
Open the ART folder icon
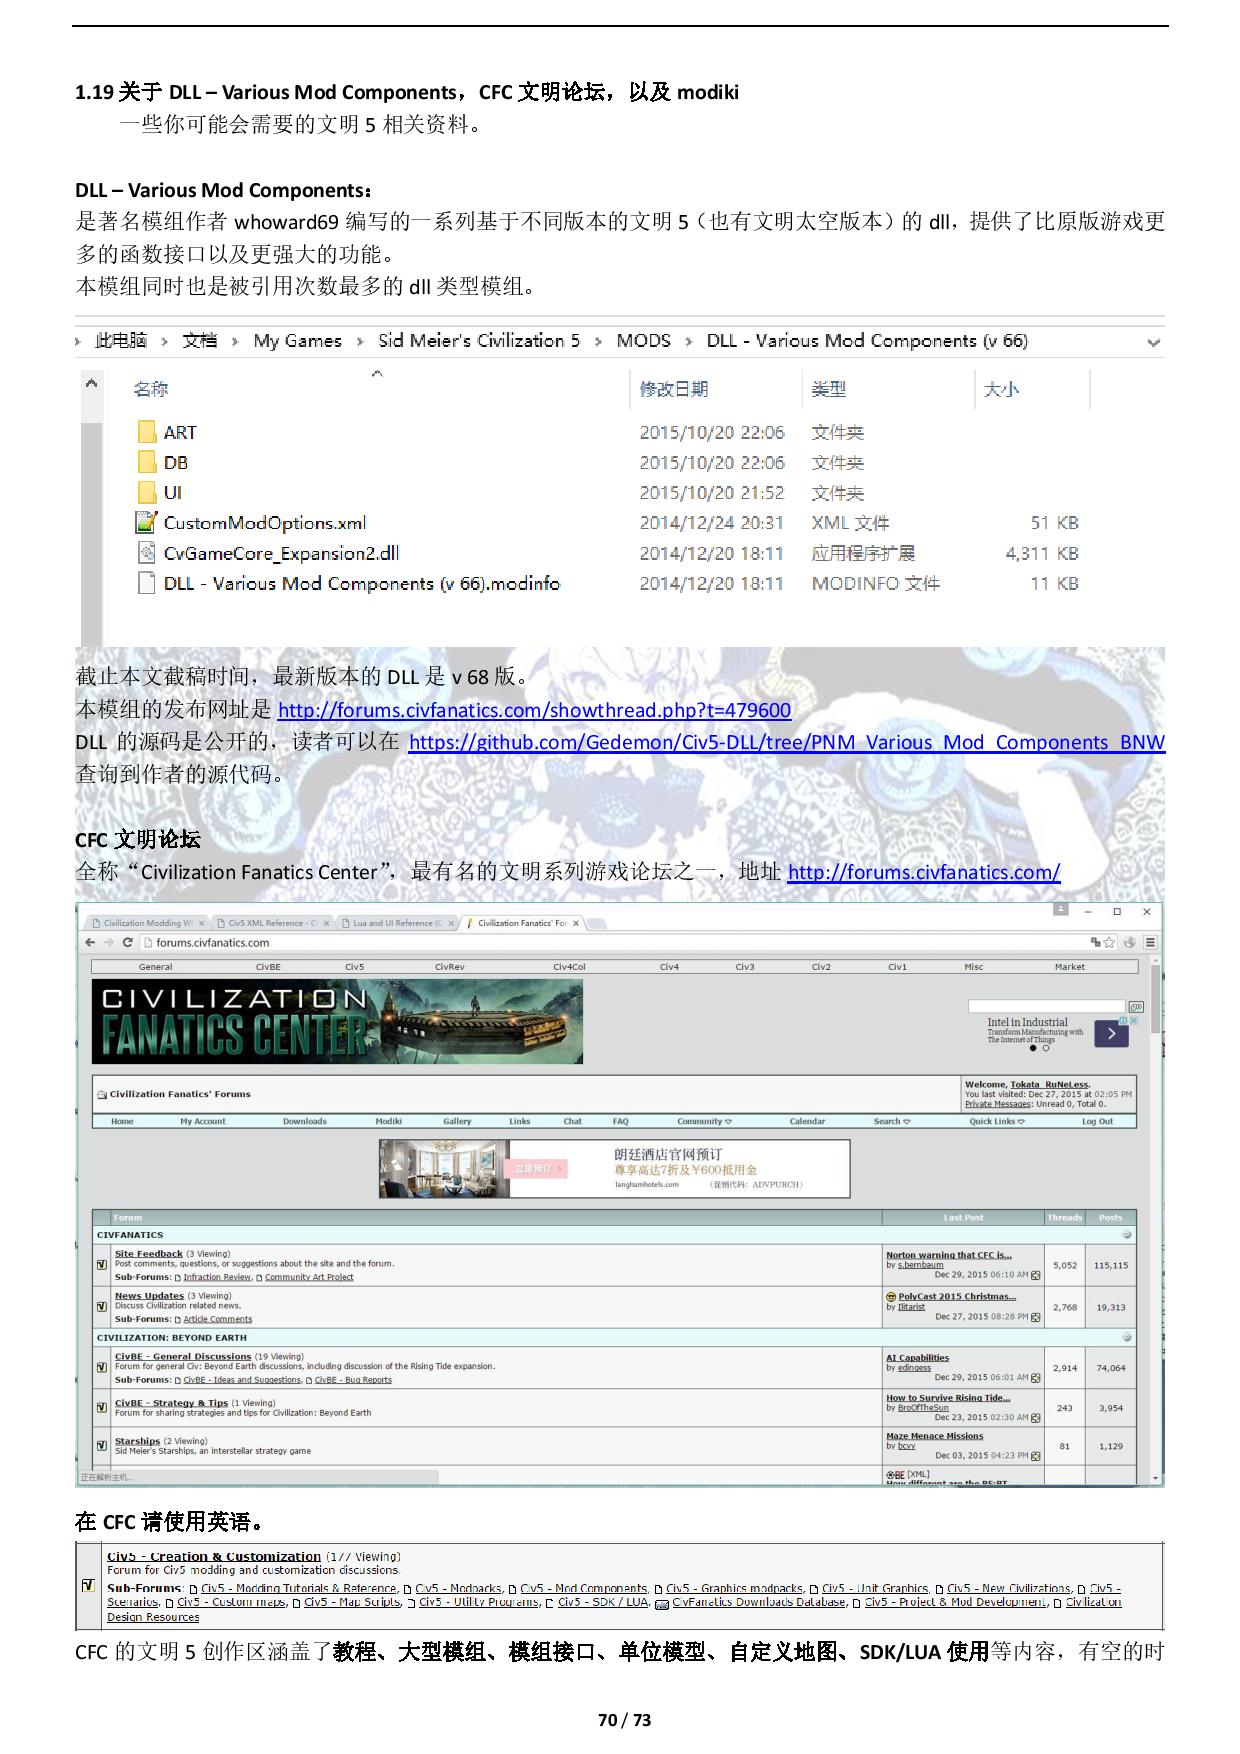[x=147, y=432]
